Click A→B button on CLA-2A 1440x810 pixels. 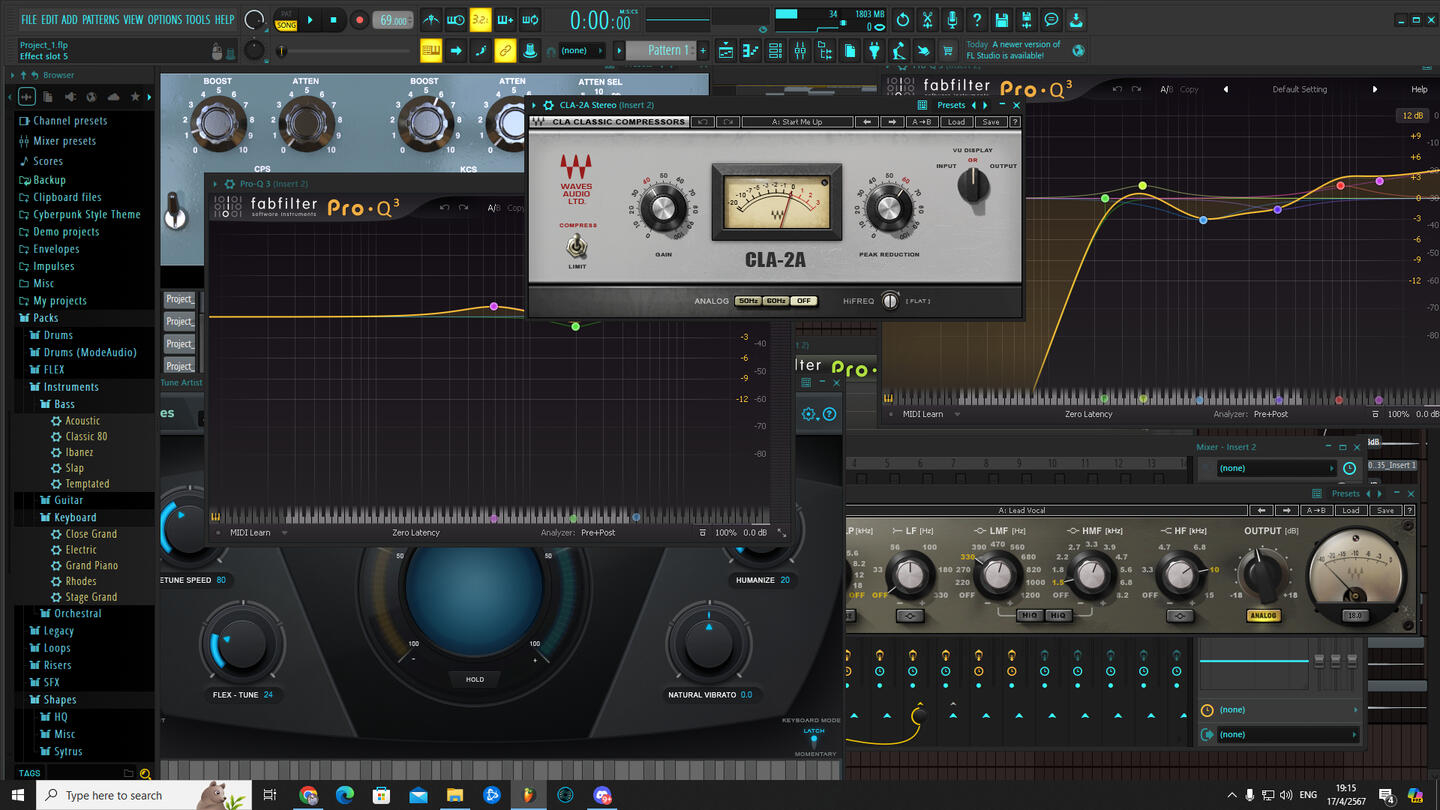pos(921,122)
